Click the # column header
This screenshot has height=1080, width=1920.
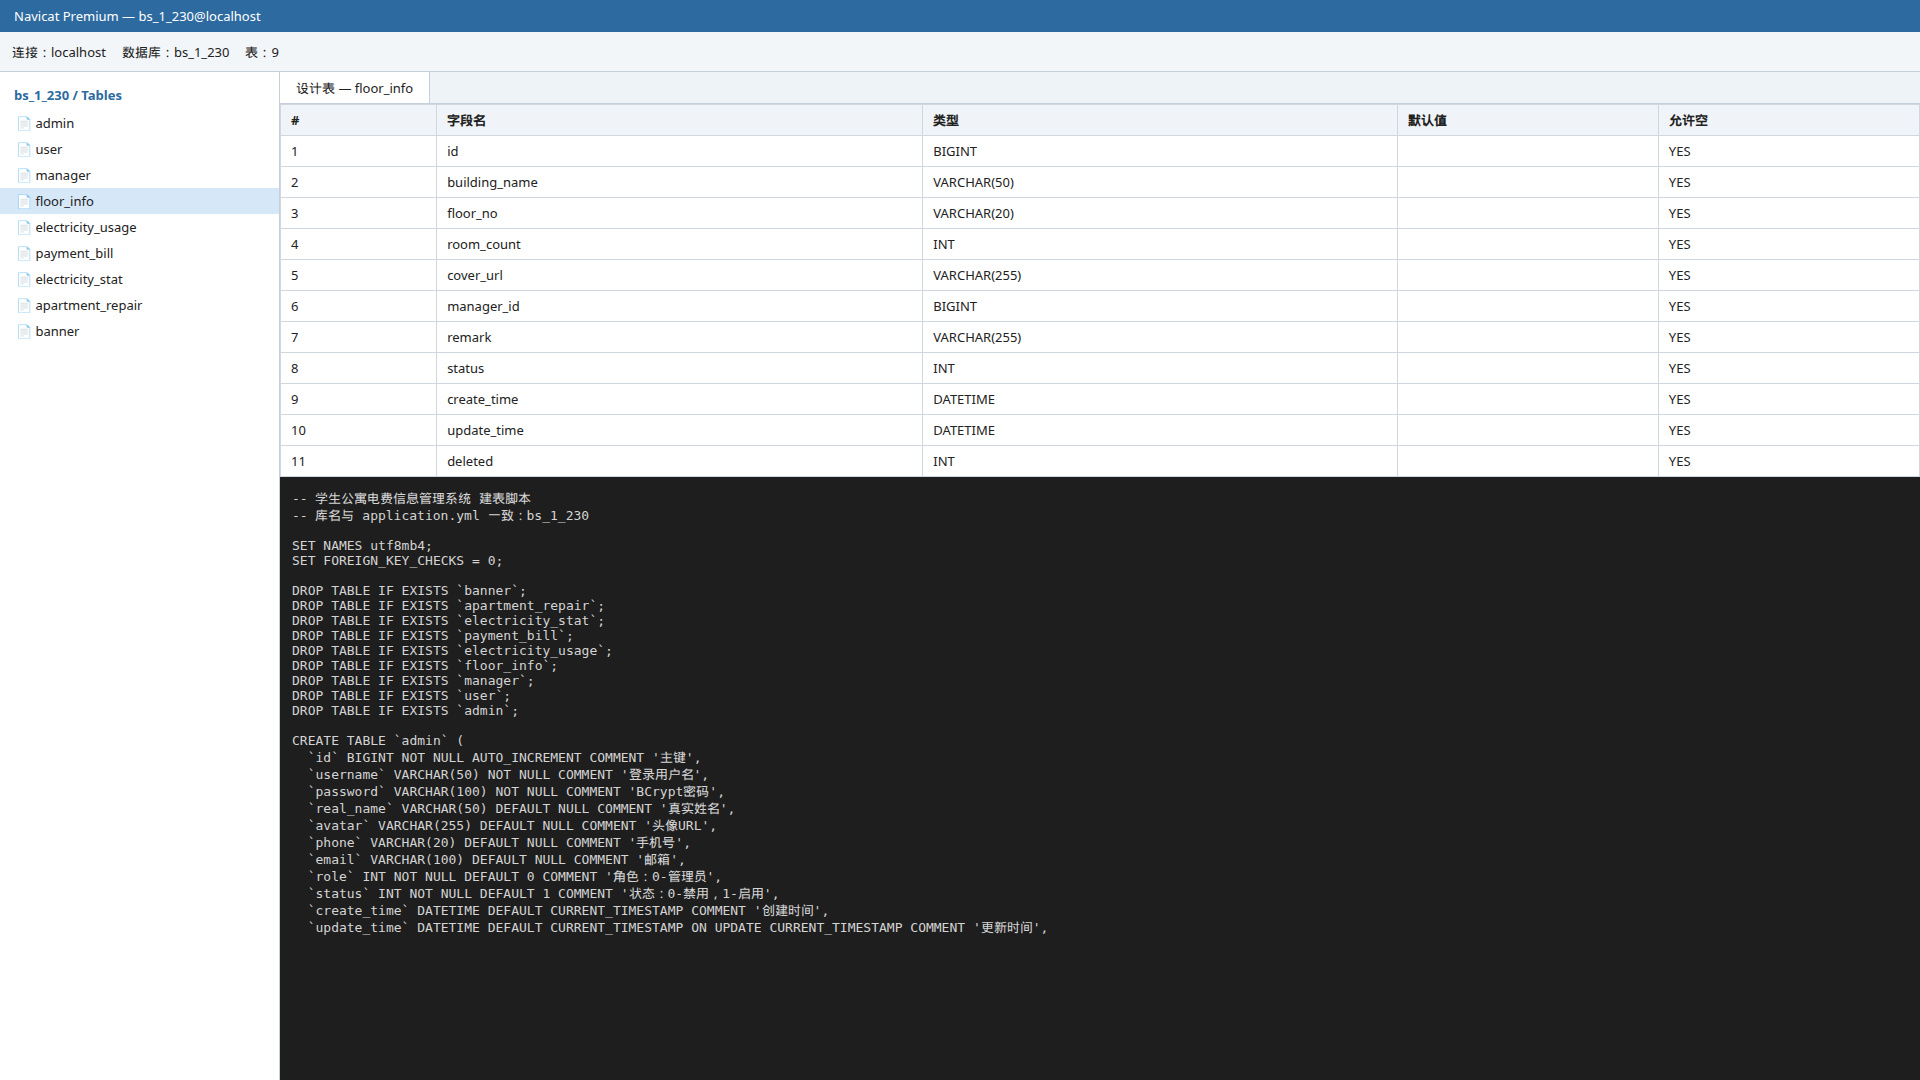click(x=358, y=120)
